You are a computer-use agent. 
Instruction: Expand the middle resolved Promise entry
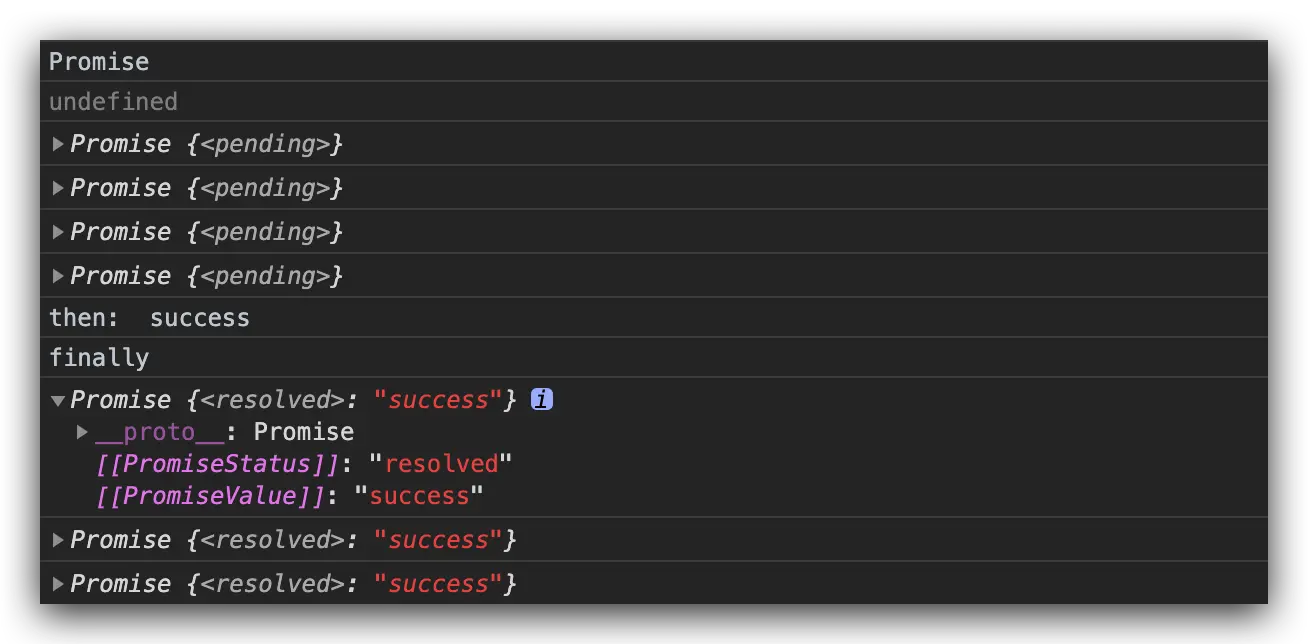click(58, 540)
